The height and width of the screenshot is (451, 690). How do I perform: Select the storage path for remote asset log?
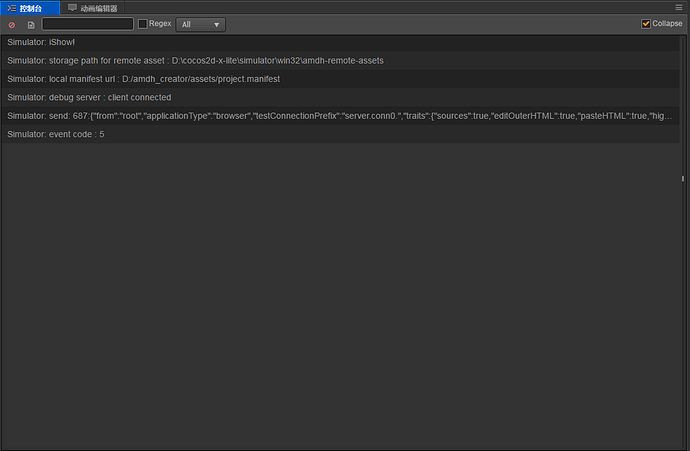[x=340, y=61]
